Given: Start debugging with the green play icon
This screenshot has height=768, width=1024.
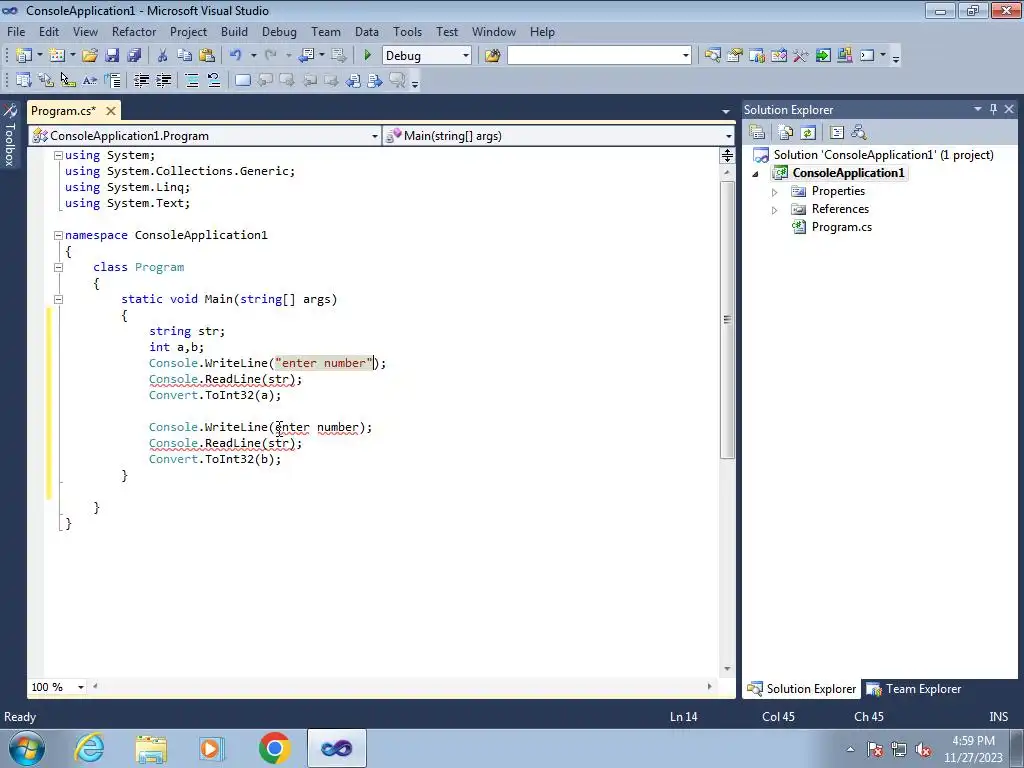Looking at the screenshot, I should (x=367, y=56).
